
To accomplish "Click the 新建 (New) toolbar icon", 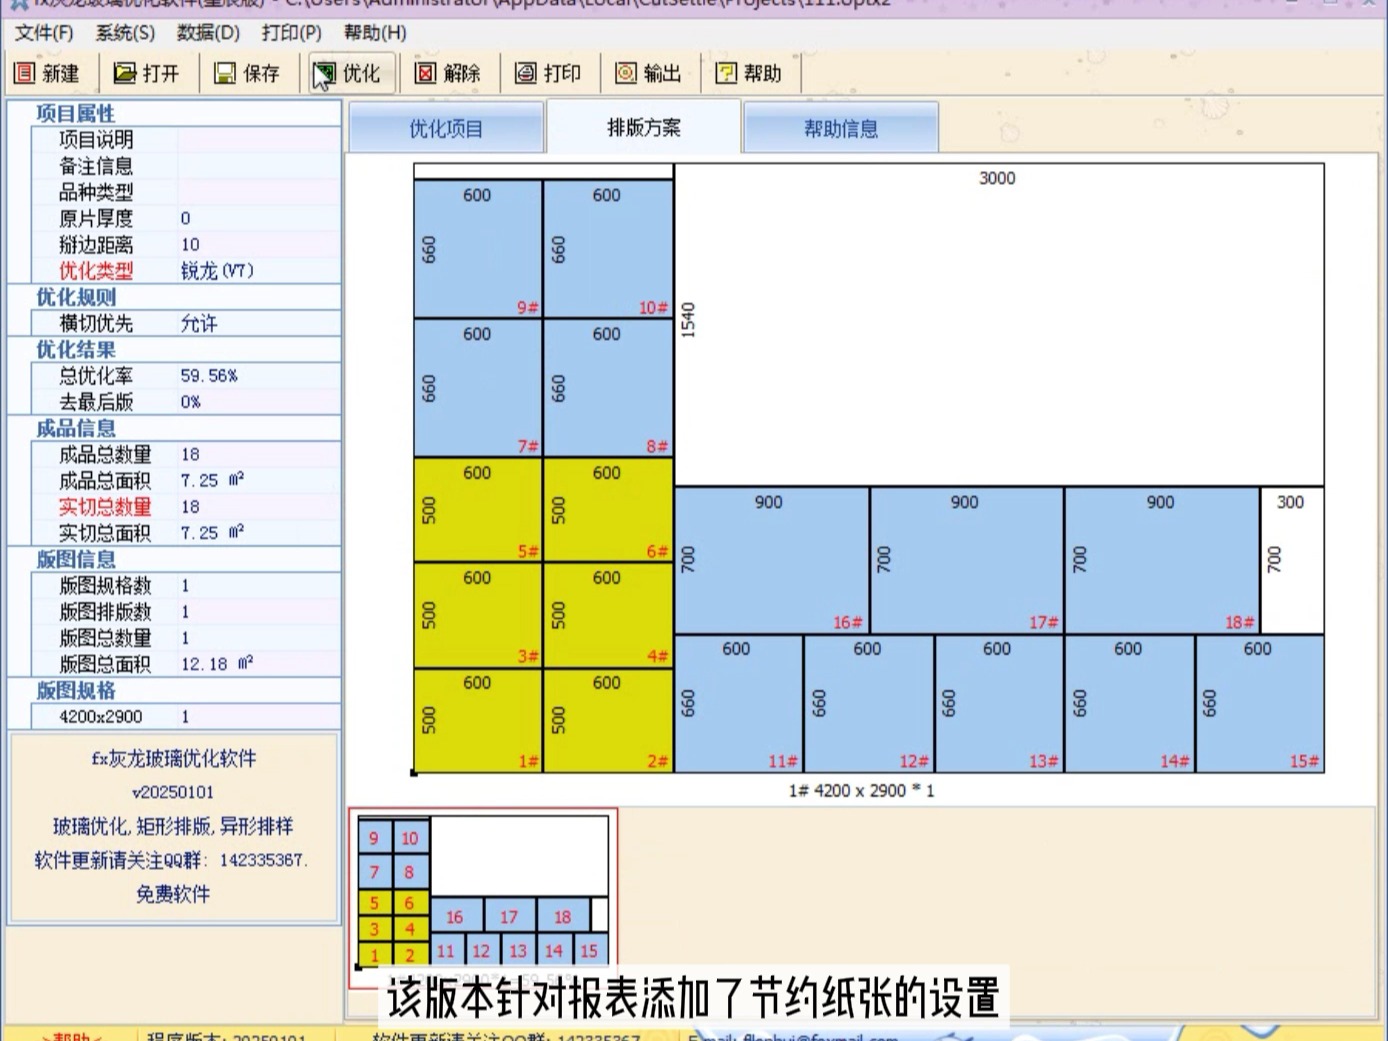I will click(x=46, y=73).
